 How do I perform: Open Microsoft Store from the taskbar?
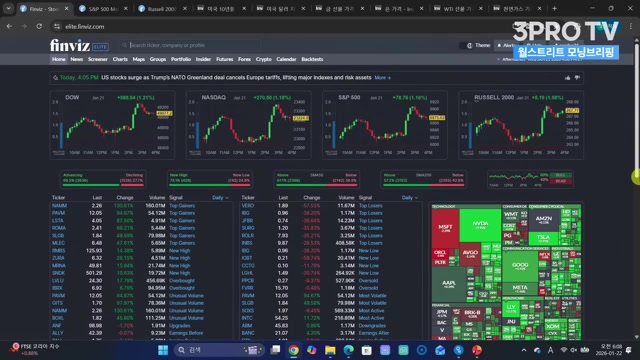[367, 350]
